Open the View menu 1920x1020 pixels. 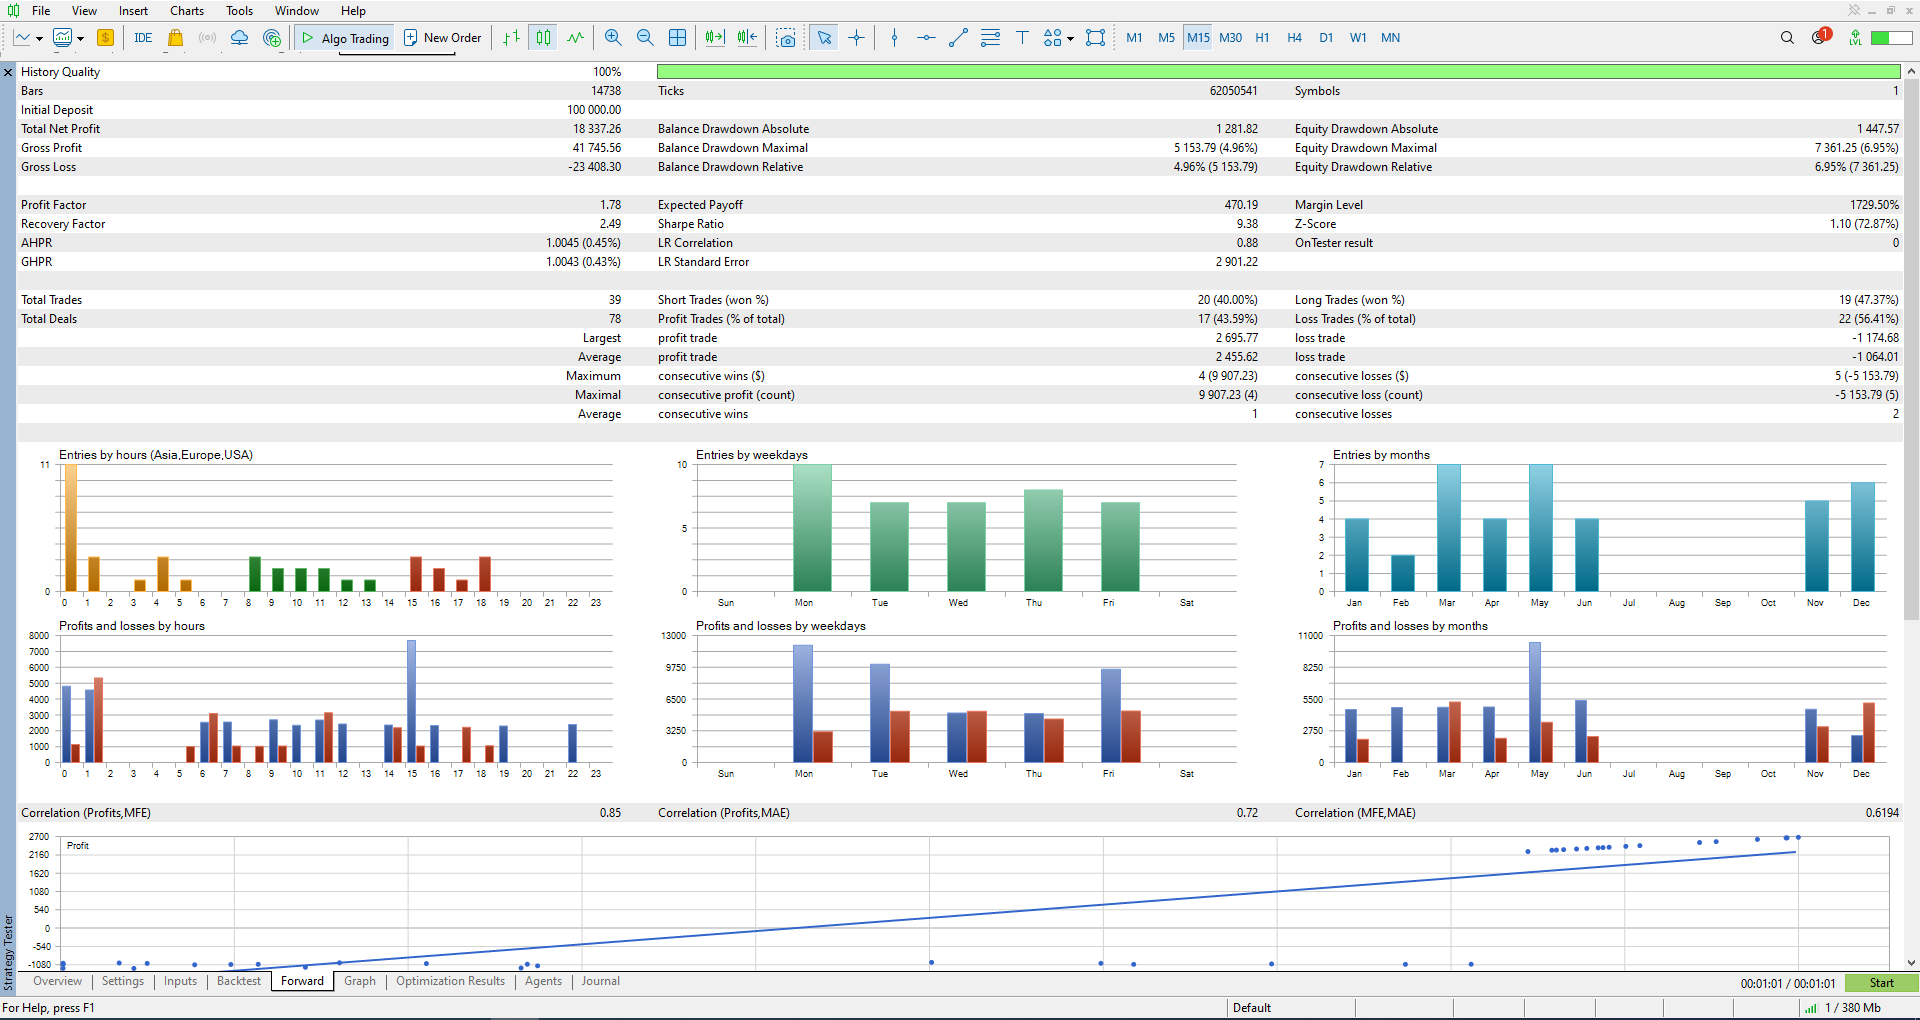point(84,11)
